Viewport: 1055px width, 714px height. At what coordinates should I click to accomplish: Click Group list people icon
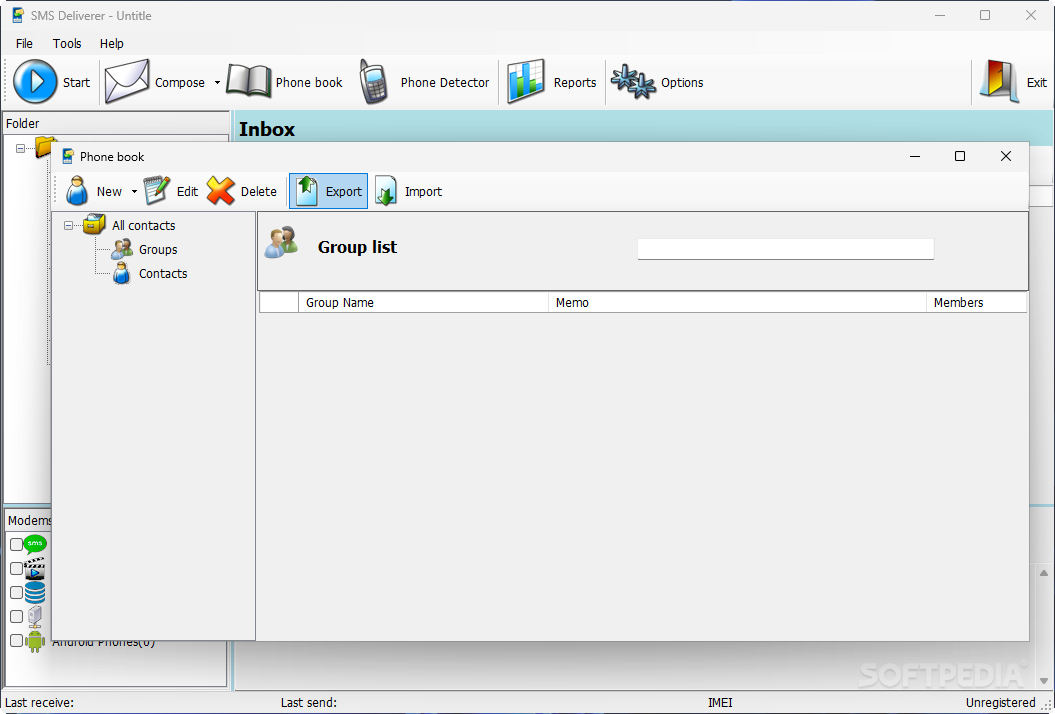click(x=282, y=243)
